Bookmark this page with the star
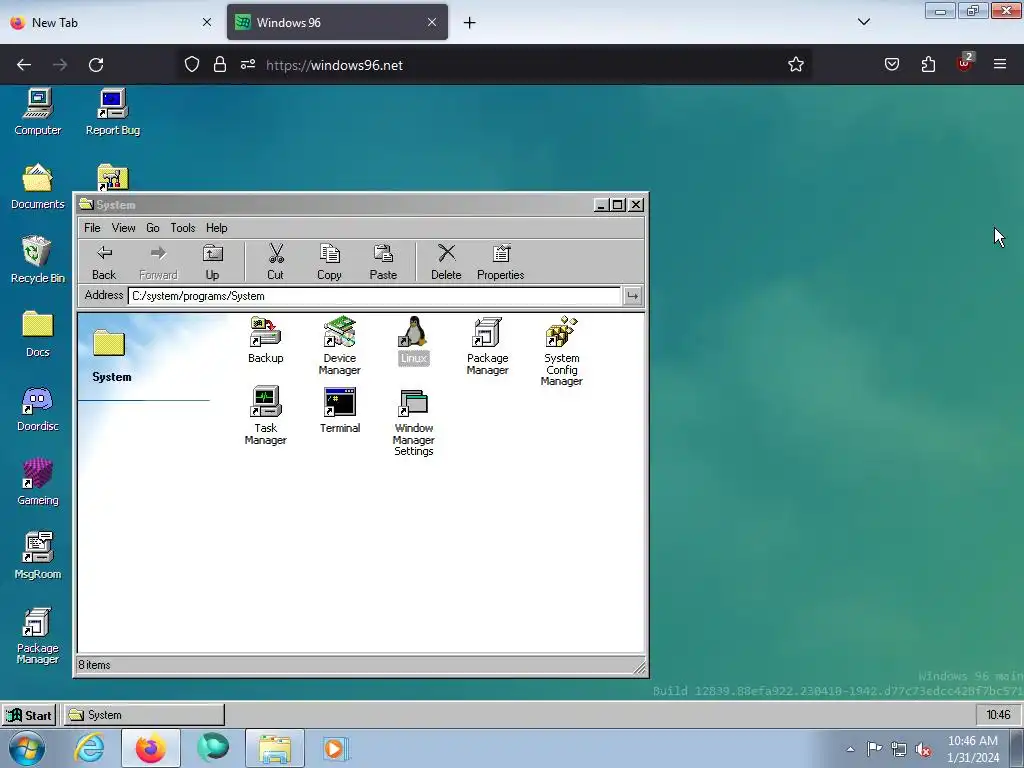Screen dimensions: 1024x768 (795, 65)
